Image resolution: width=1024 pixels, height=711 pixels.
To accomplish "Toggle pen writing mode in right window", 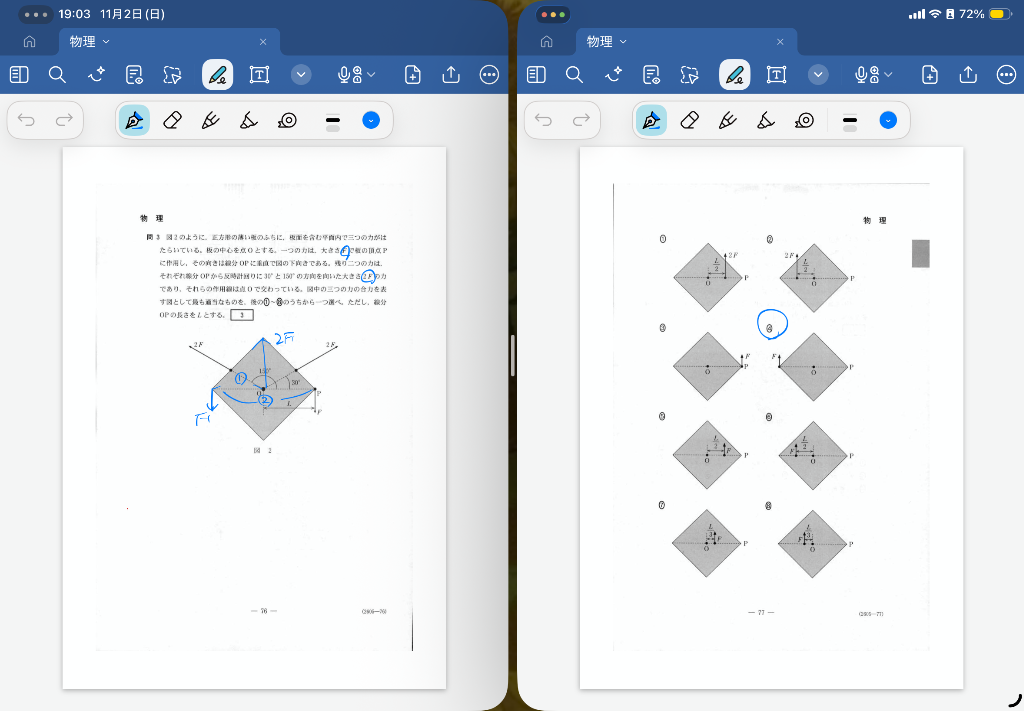I will [734, 75].
